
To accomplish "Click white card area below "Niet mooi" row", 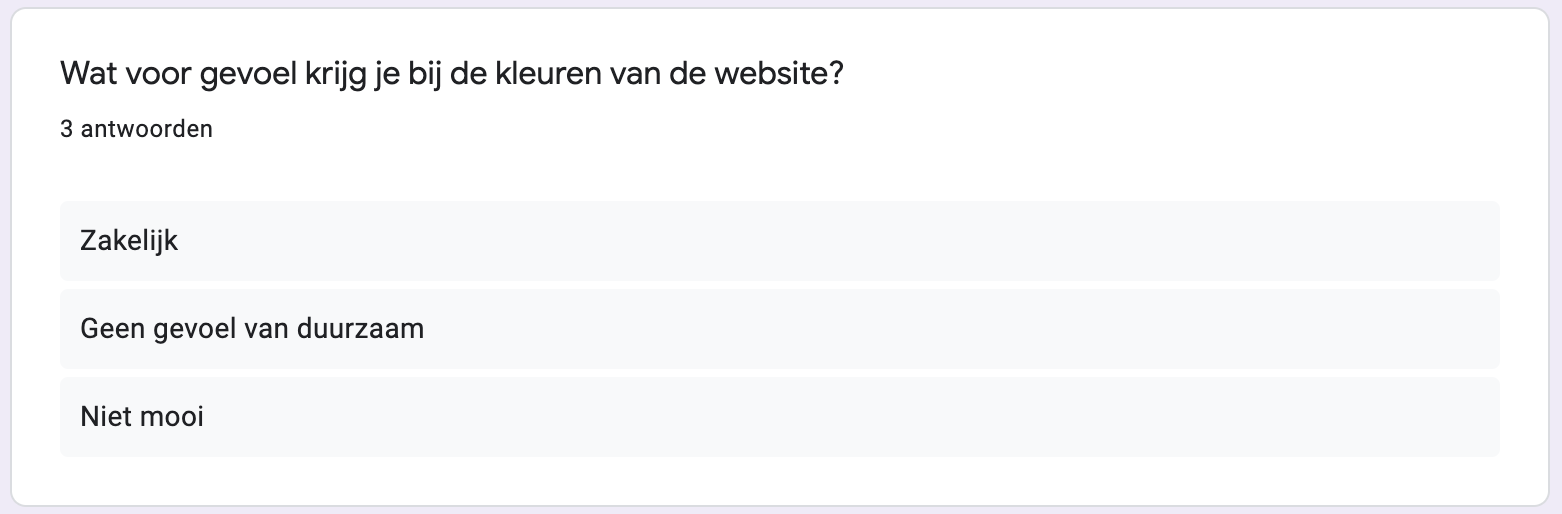I will tap(779, 480).
